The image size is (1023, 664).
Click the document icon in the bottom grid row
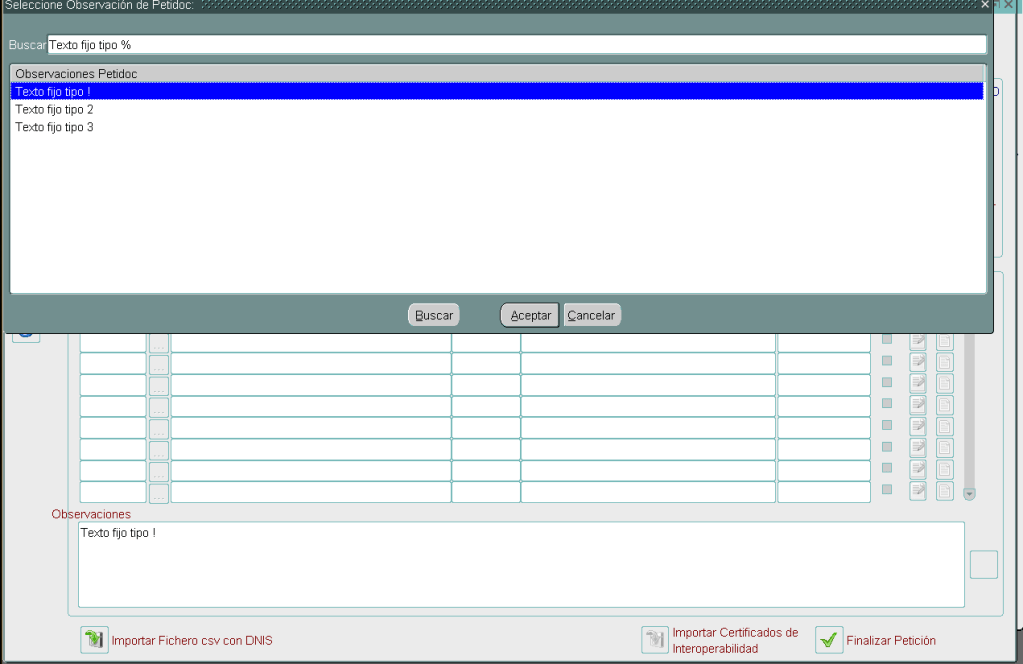(944, 490)
